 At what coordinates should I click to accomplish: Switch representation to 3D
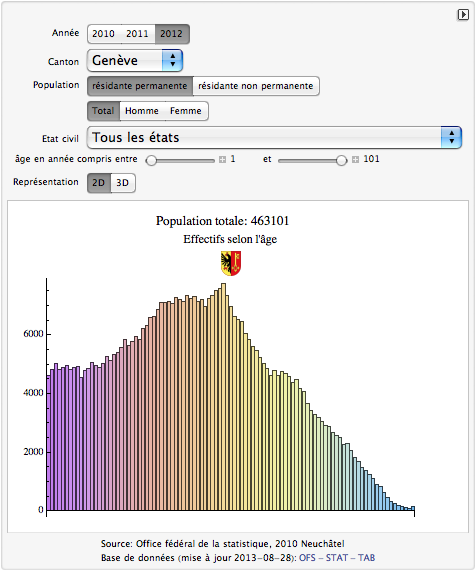click(123, 183)
